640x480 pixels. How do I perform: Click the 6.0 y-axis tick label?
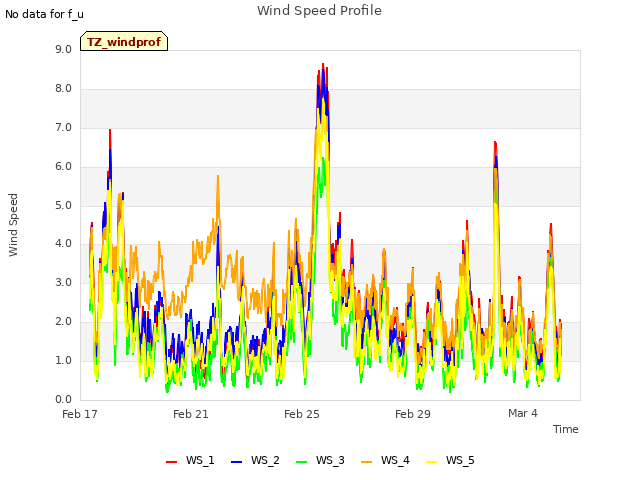tap(63, 167)
